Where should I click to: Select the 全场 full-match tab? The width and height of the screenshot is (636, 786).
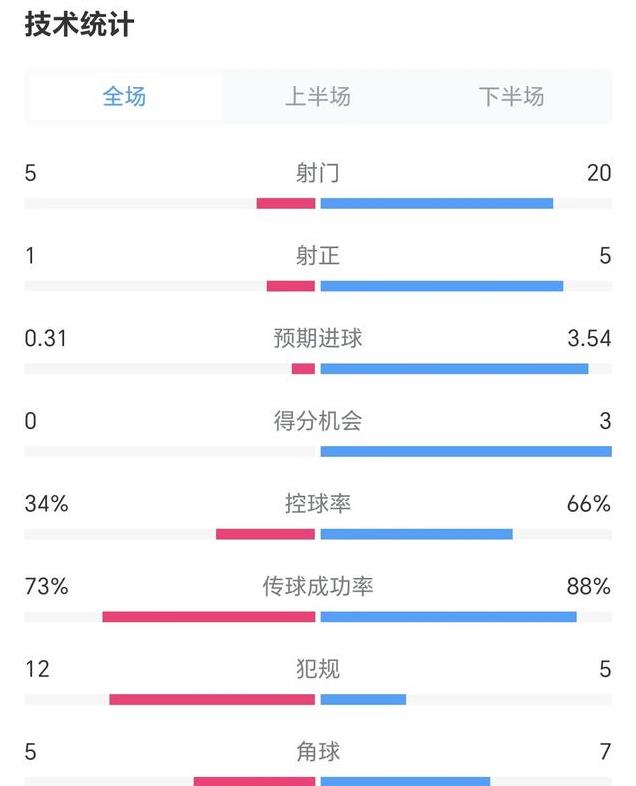click(124, 97)
